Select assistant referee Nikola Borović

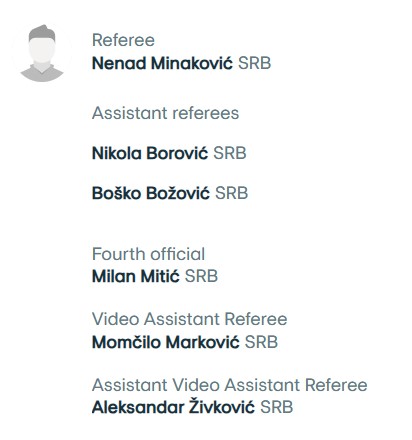pyautogui.click(x=150, y=153)
